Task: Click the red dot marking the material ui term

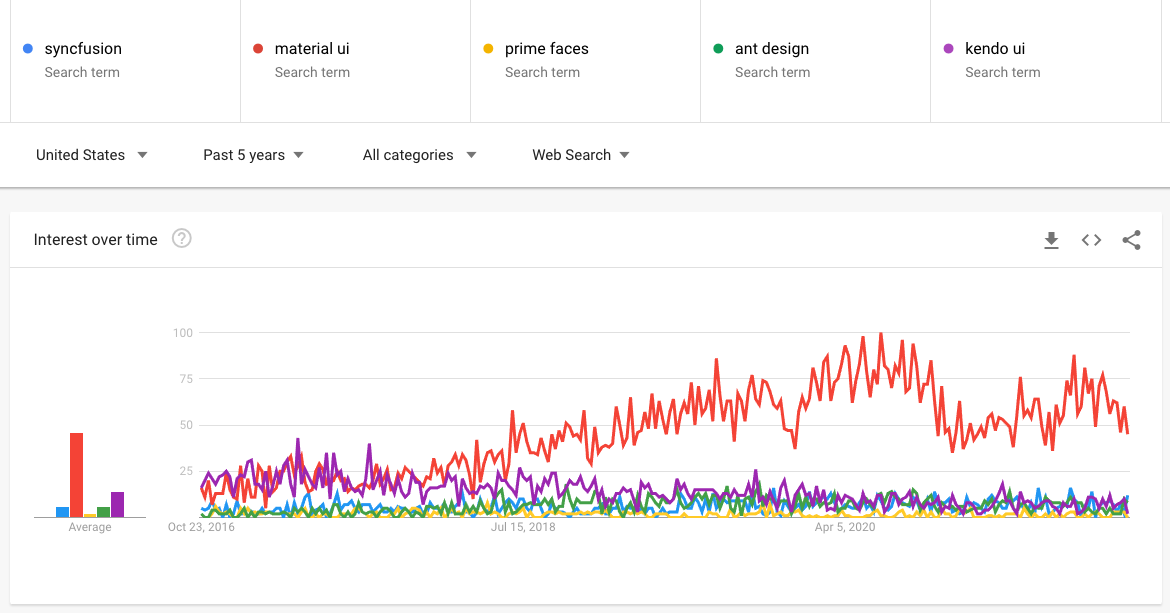Action: (259, 48)
